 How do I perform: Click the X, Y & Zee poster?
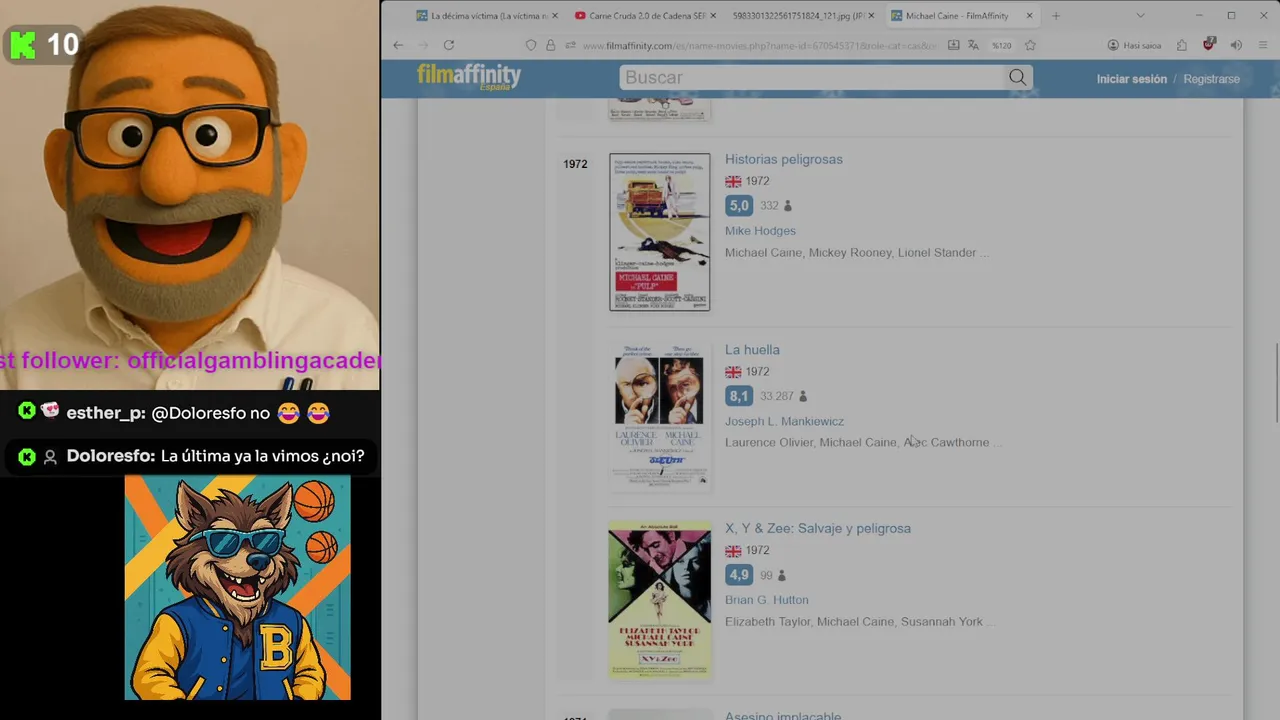(x=659, y=600)
